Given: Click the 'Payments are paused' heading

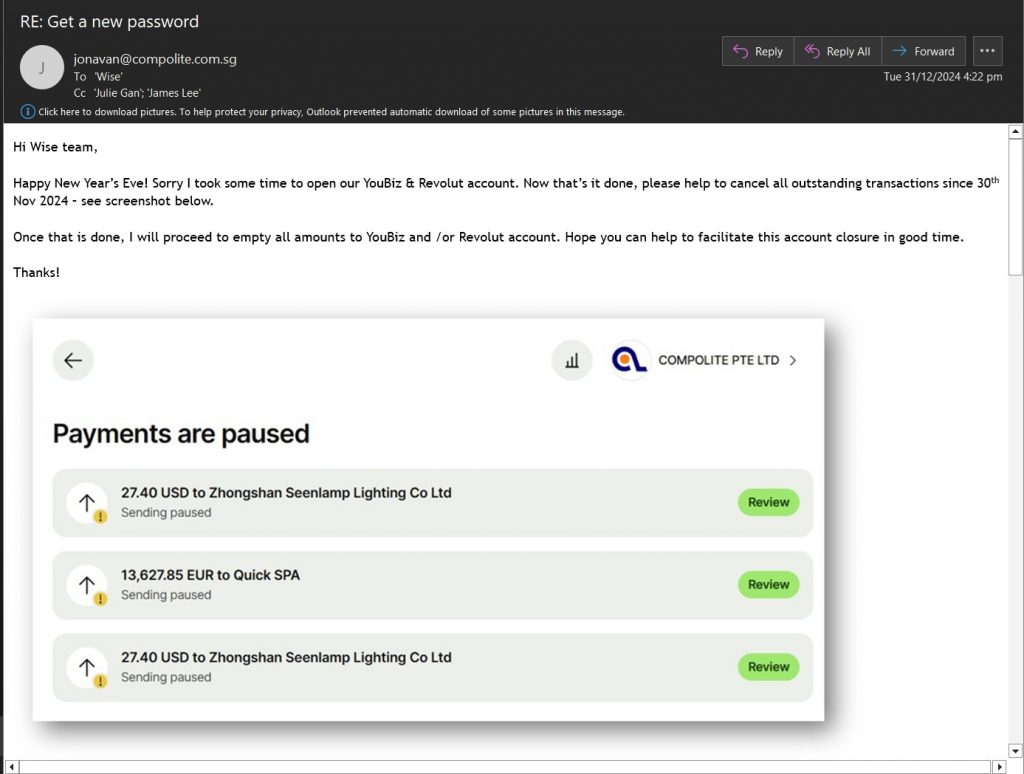Looking at the screenshot, I should tap(181, 434).
